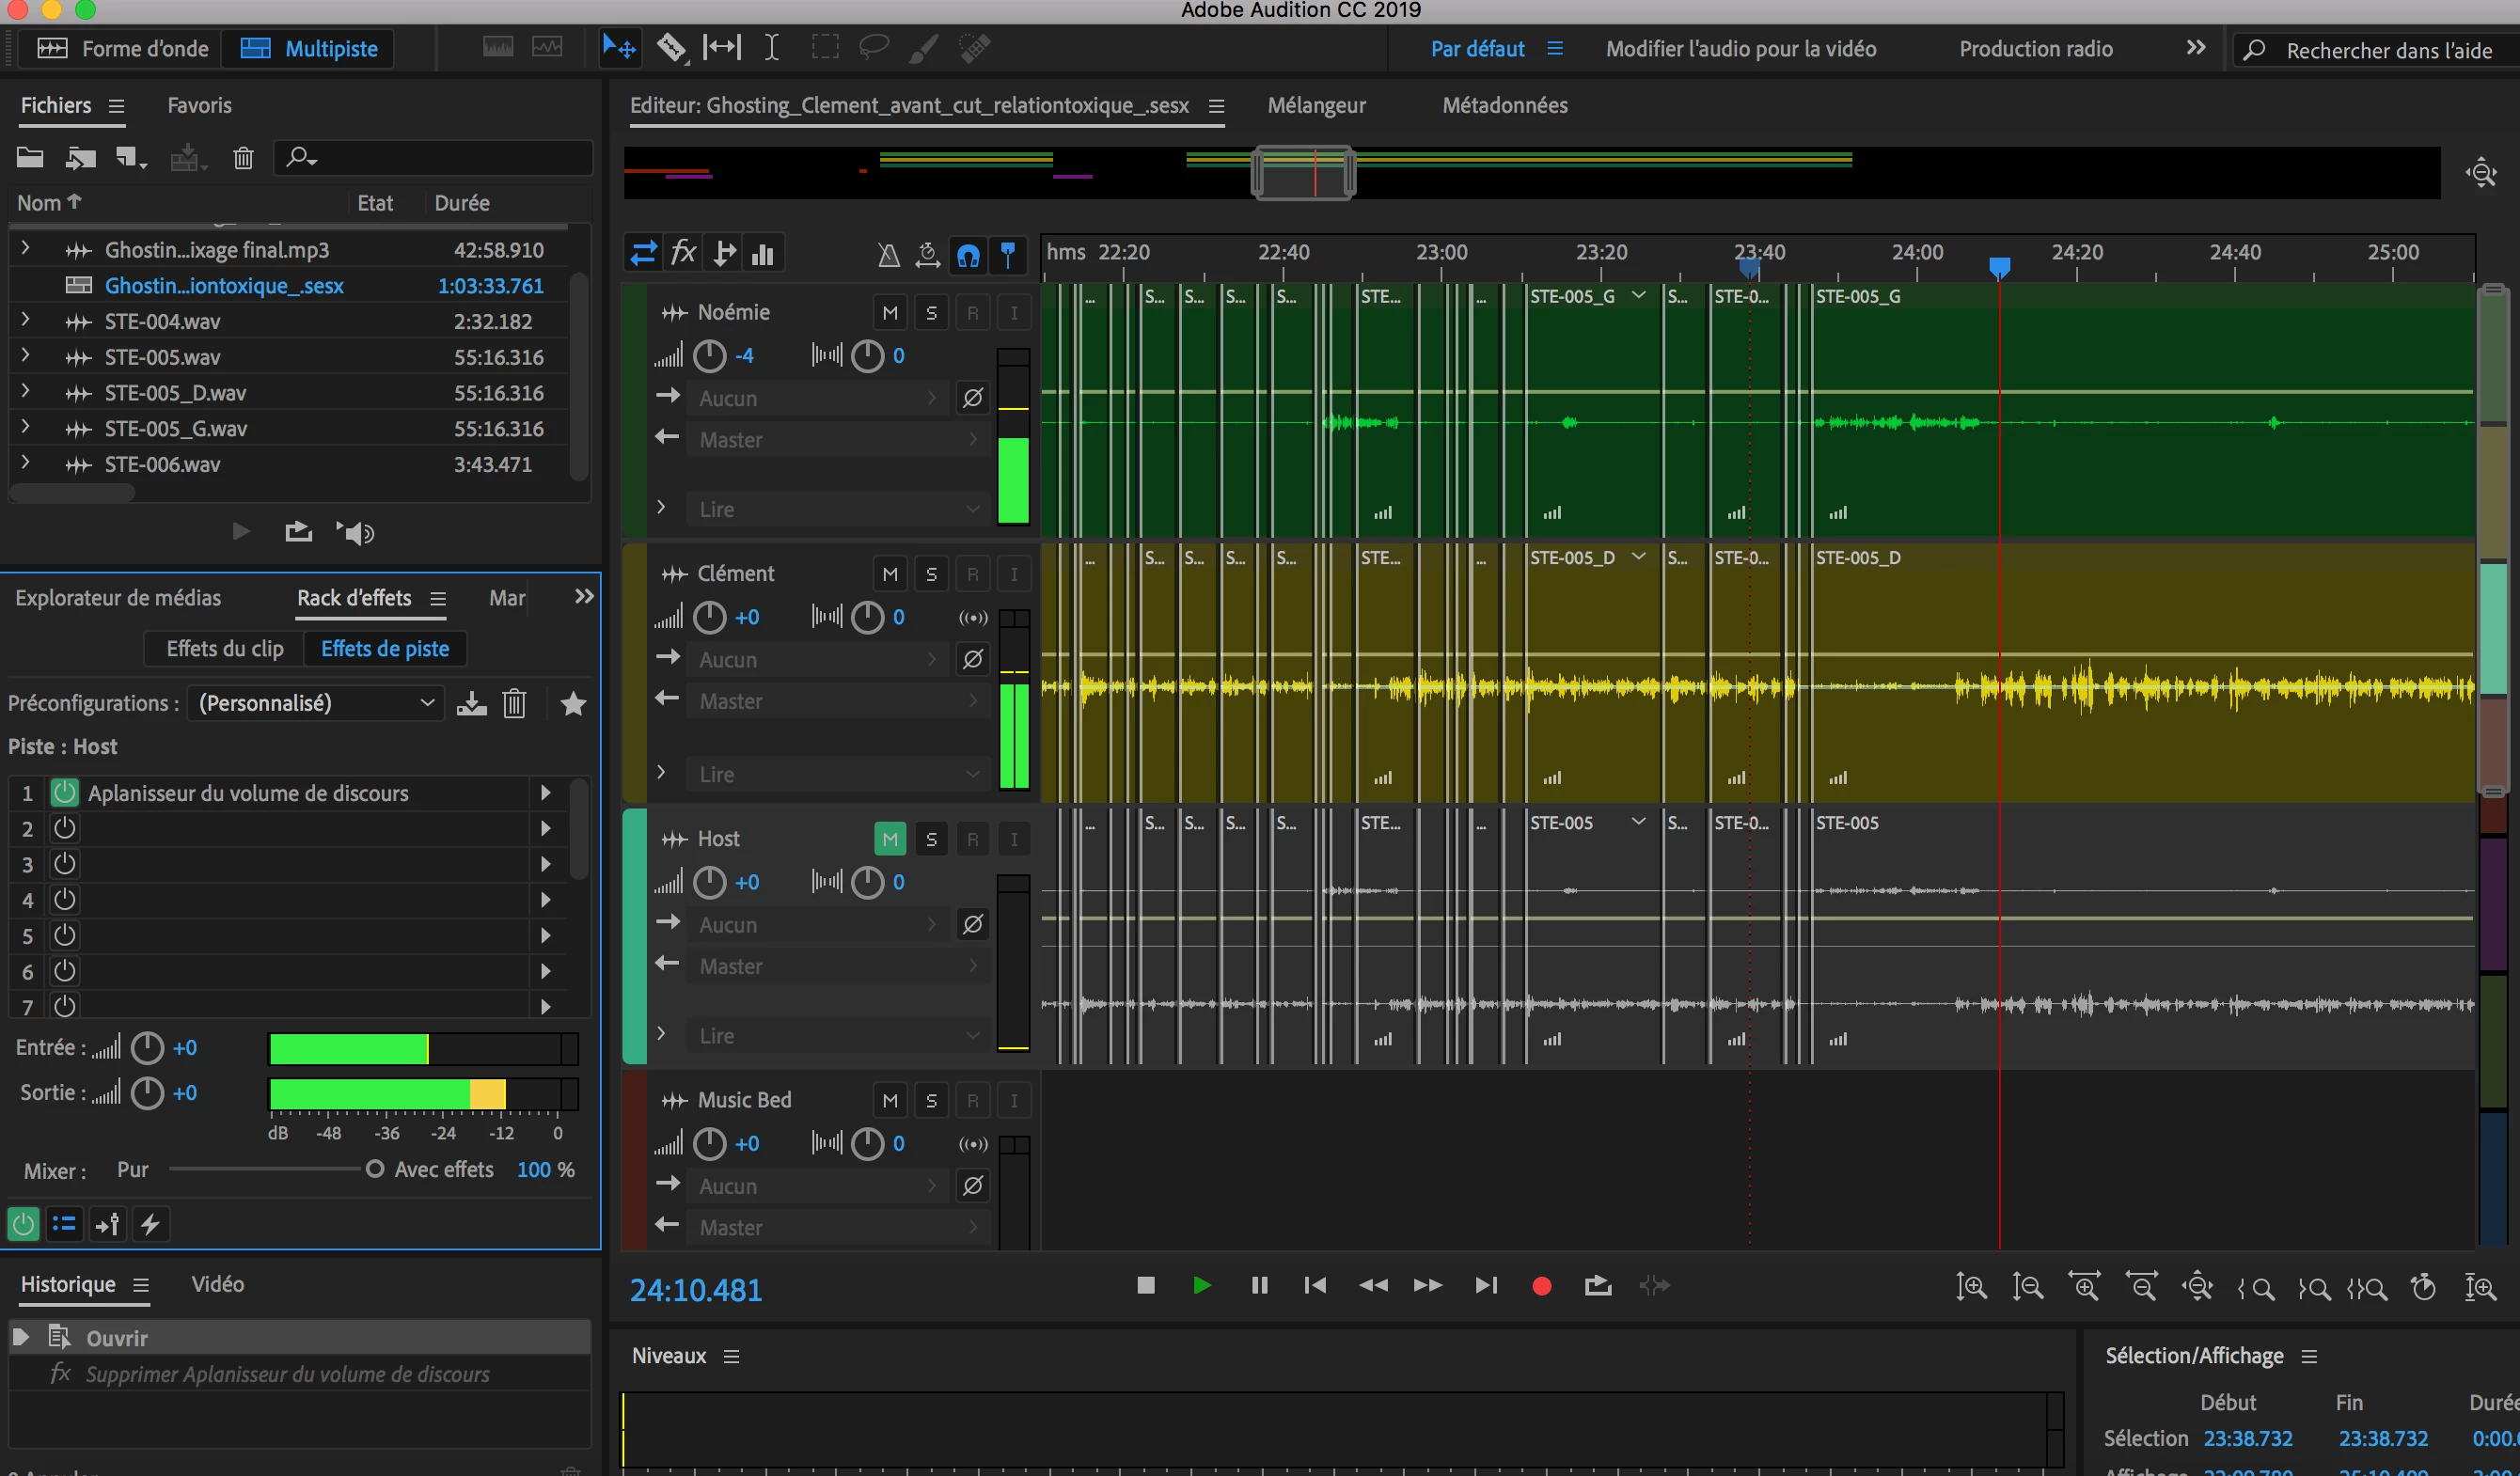This screenshot has height=1476, width=2520.
Task: Open the Lire automation dropdown on Noémie track
Action: click(838, 509)
